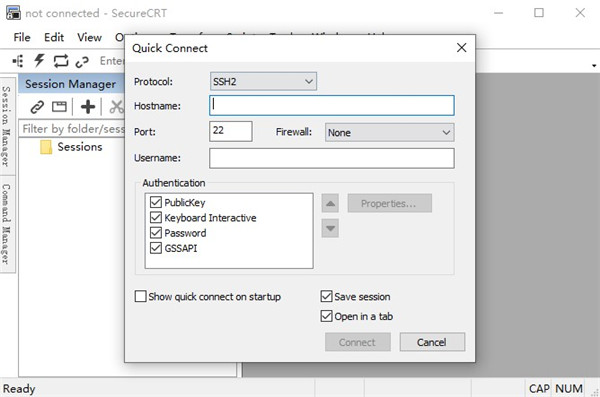Toggle the Keyboard Interactive checkbox
Image resolution: width=600 pixels, height=397 pixels.
point(156,217)
